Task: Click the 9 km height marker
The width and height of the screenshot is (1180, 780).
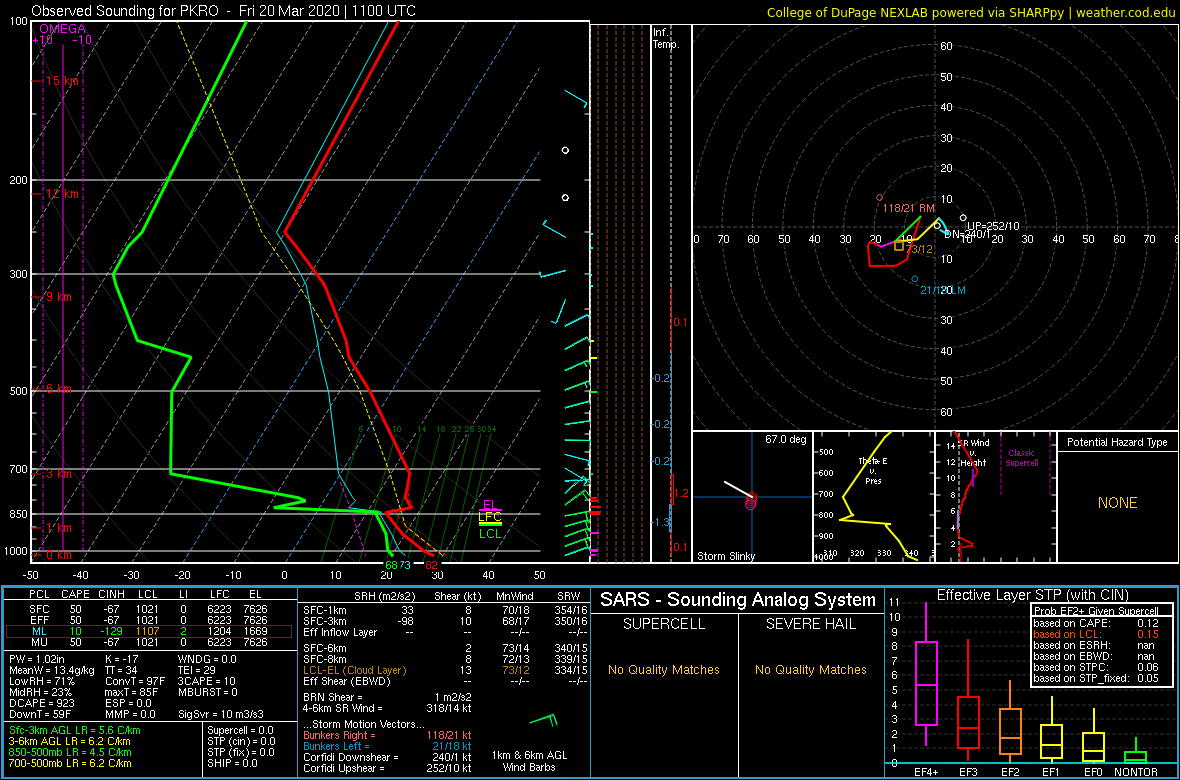Action: point(59,297)
